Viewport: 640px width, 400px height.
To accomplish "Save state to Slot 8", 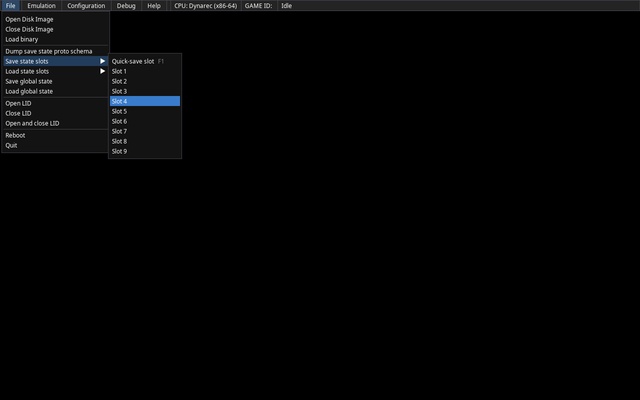I will click(x=145, y=141).
